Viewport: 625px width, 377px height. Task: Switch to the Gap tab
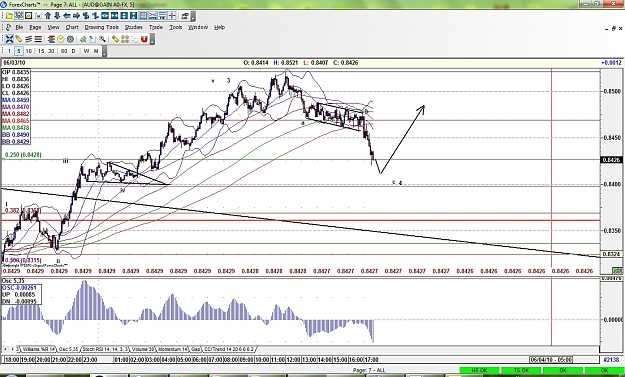coord(195,349)
